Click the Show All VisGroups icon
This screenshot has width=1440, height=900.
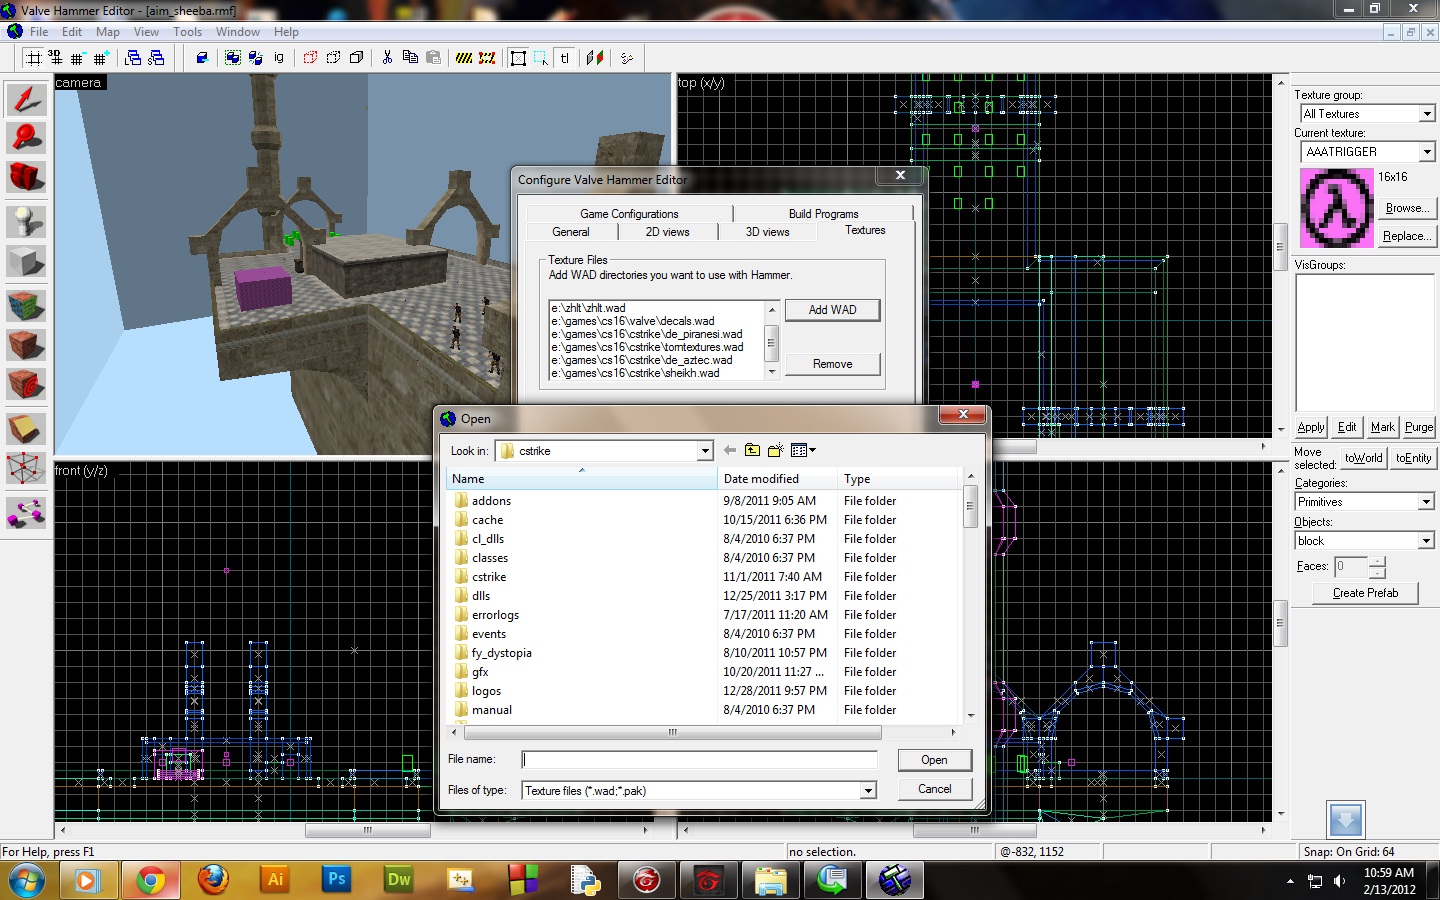356,58
